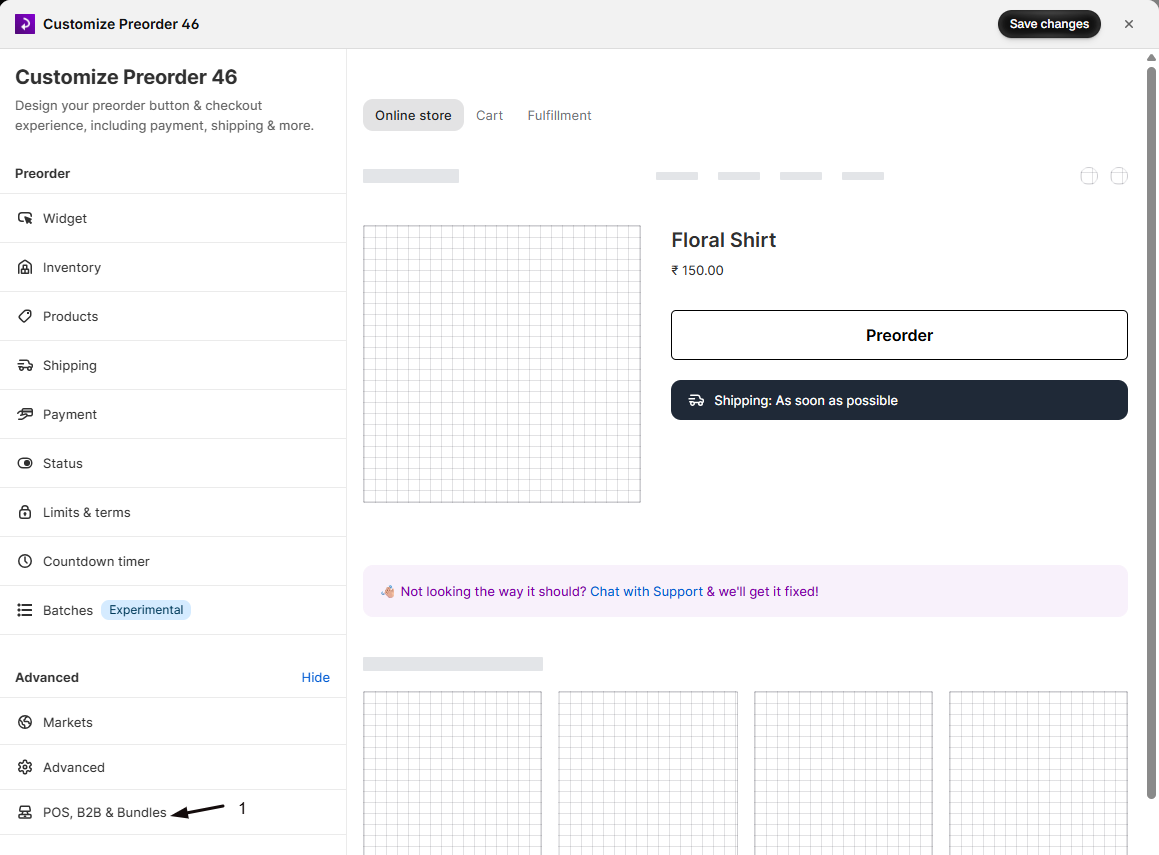
Task: Click the Markets globe icon
Action: coord(25,722)
